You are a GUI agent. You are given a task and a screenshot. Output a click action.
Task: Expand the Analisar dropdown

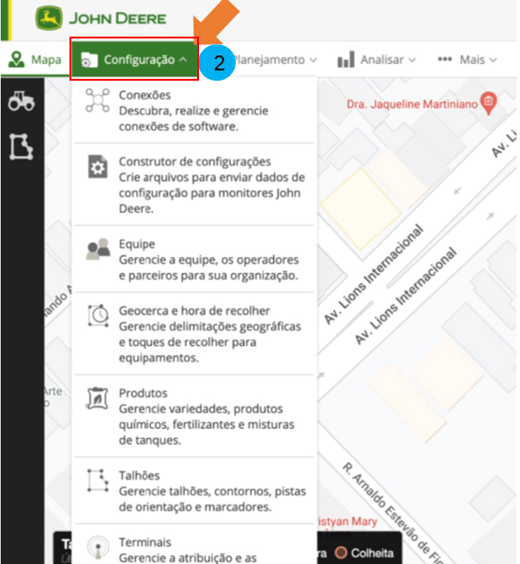coord(377,60)
